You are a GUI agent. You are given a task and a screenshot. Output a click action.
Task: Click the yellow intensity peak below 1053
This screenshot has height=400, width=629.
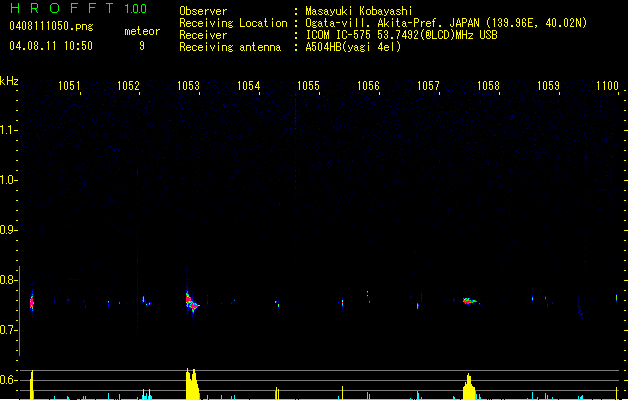[x=192, y=384]
